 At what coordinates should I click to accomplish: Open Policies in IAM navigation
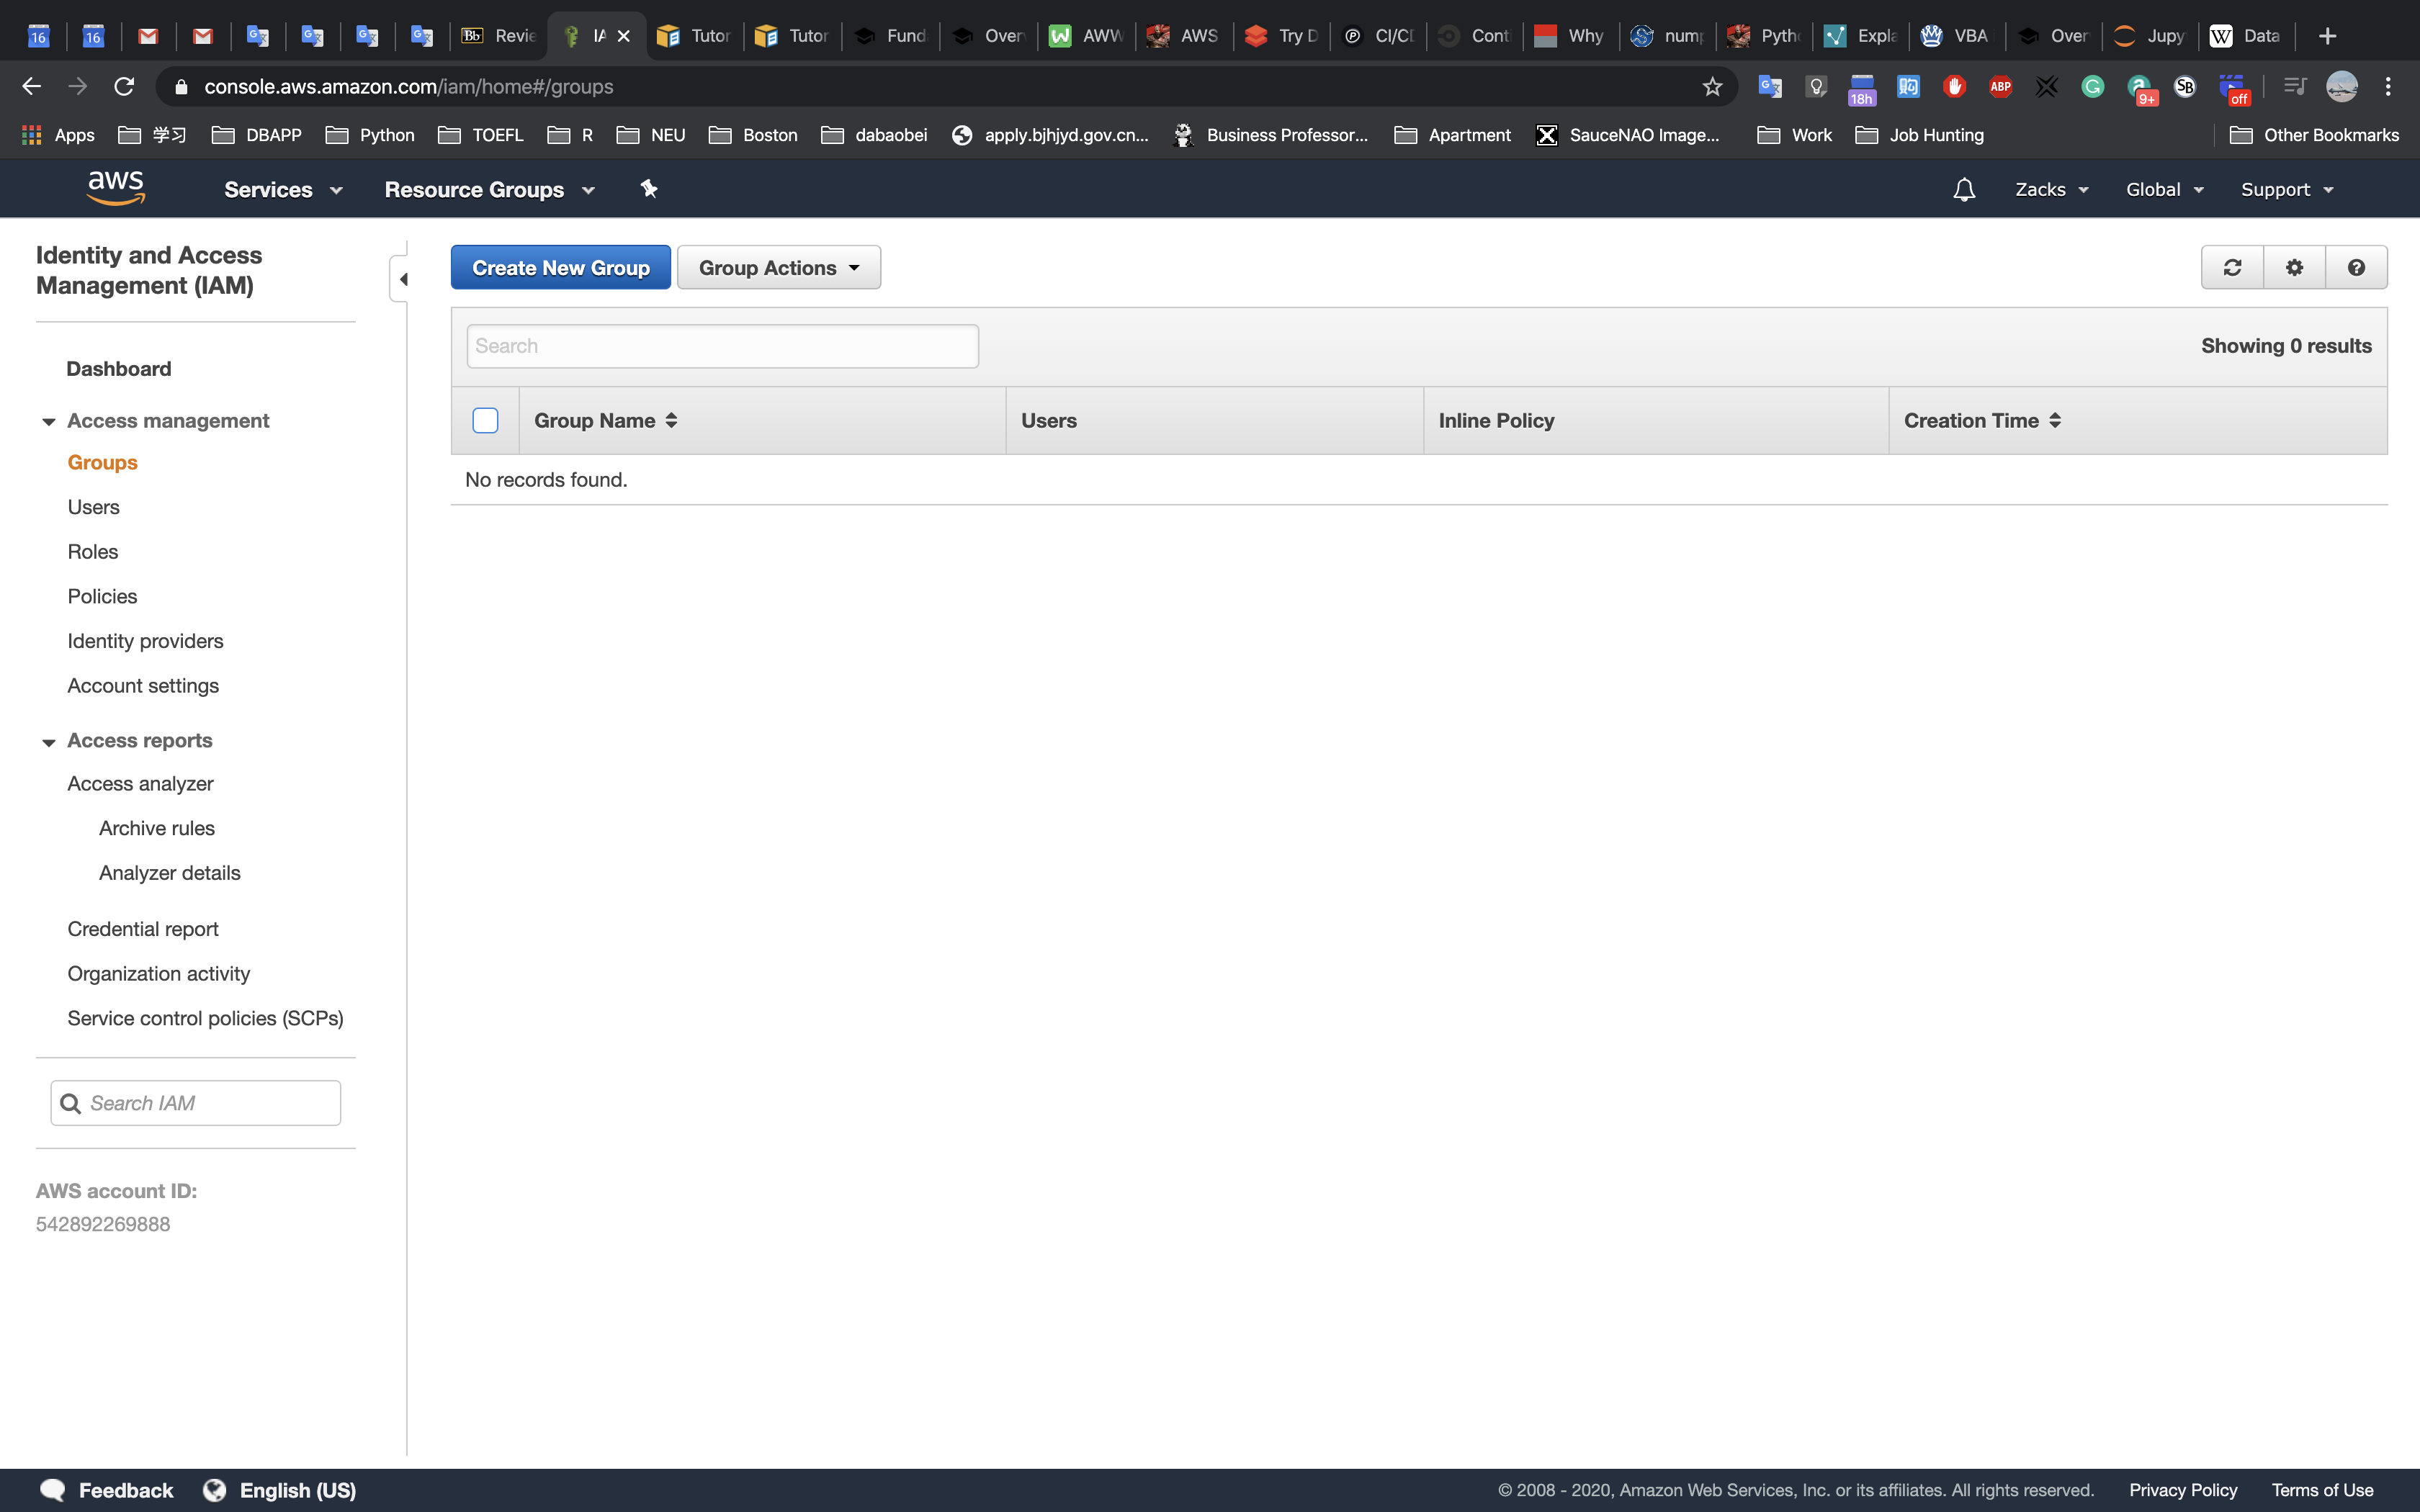102,597
